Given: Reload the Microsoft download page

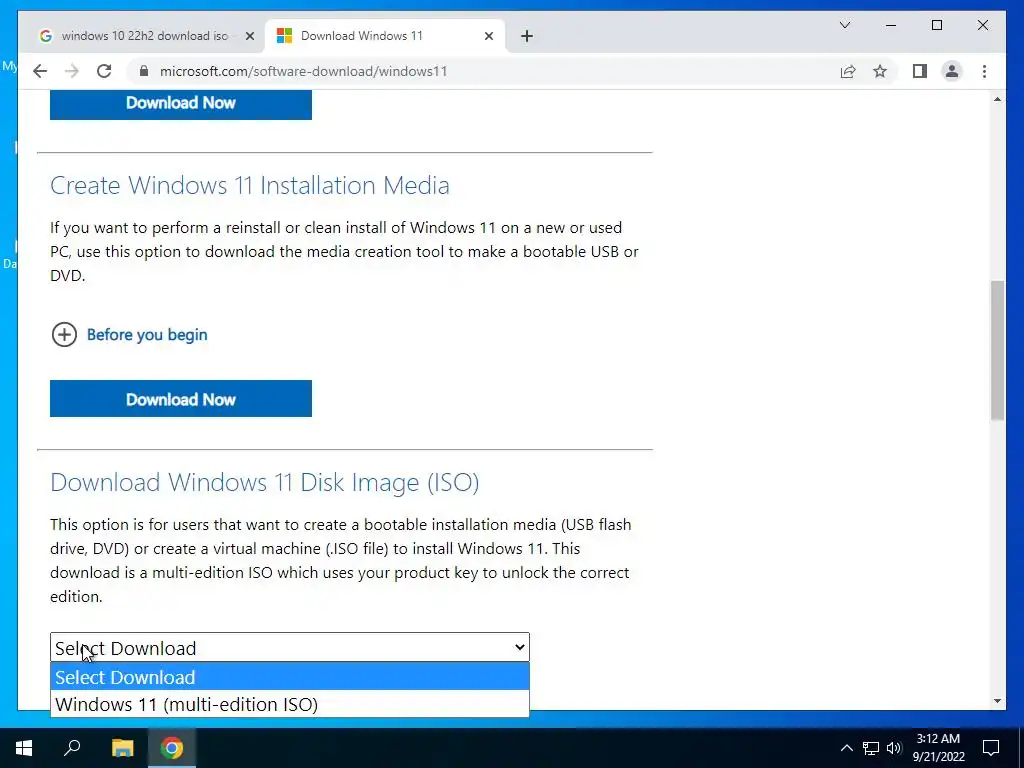Looking at the screenshot, I should 104,71.
